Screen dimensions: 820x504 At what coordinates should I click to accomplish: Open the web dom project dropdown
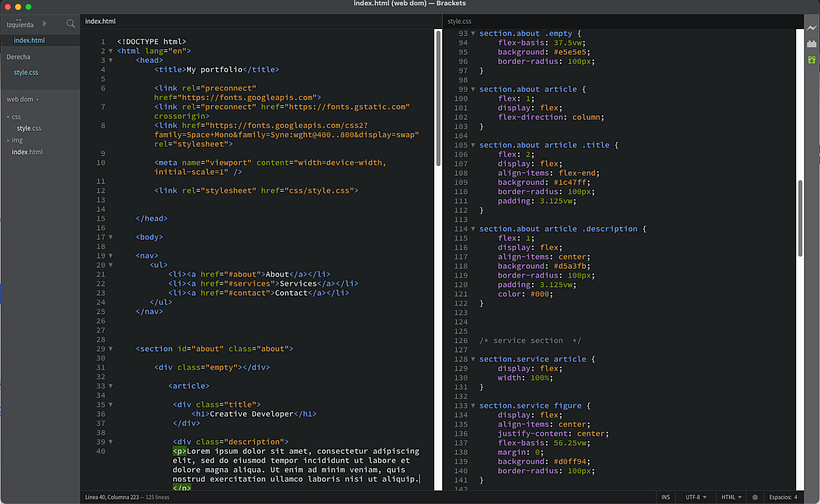(x=22, y=99)
